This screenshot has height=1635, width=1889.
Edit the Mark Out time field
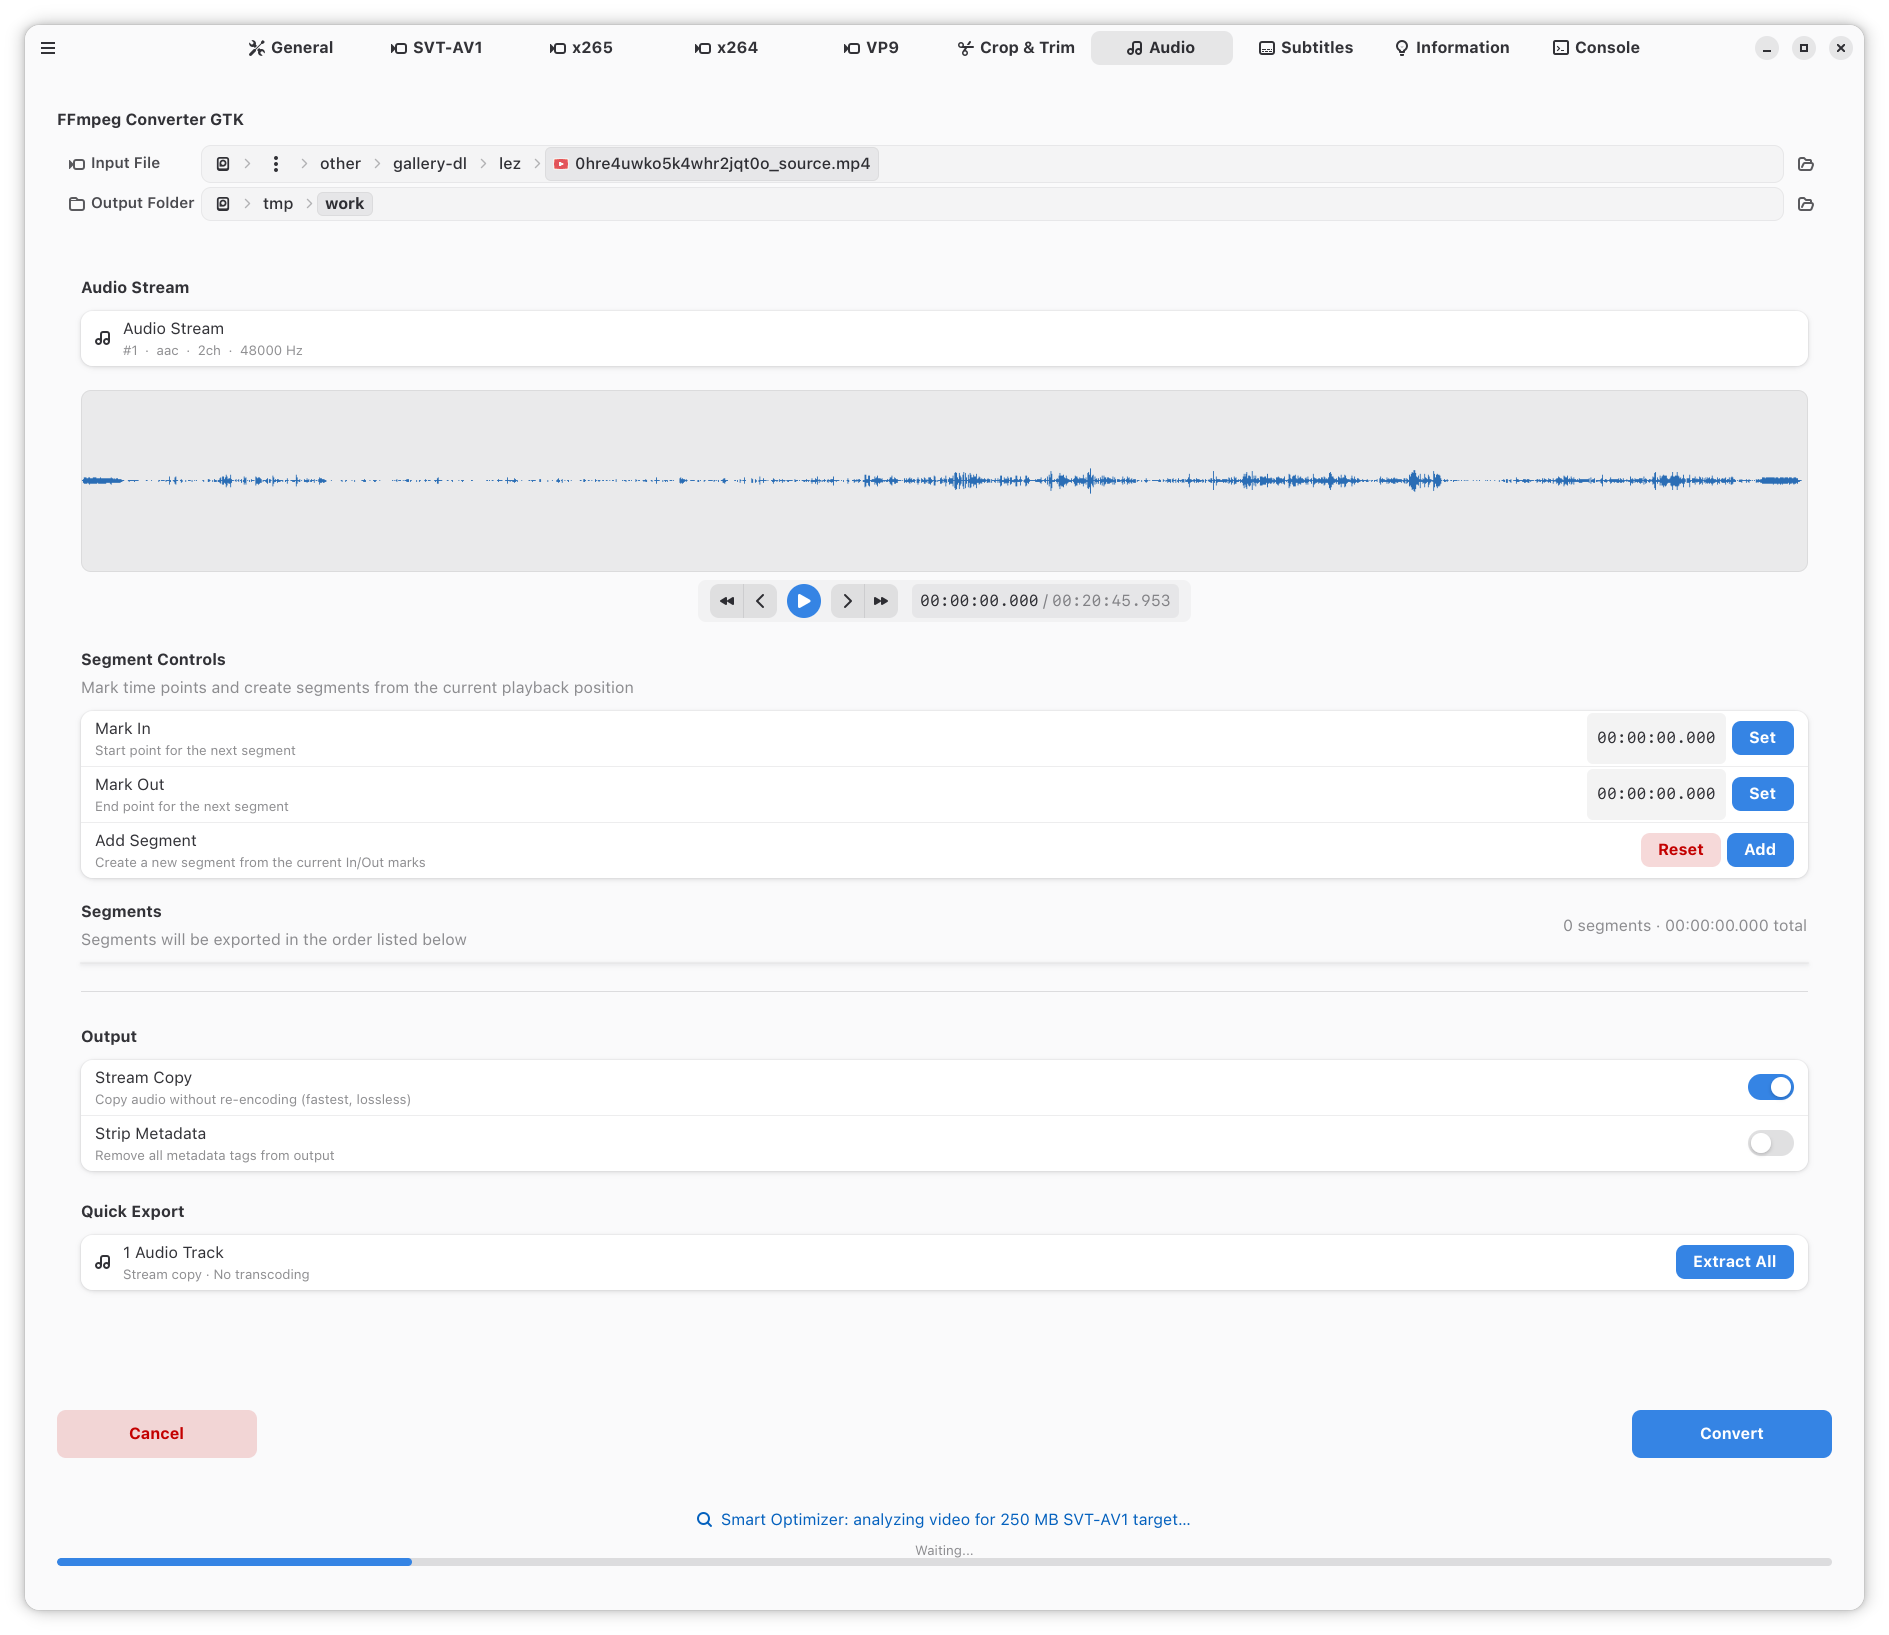coord(1656,794)
